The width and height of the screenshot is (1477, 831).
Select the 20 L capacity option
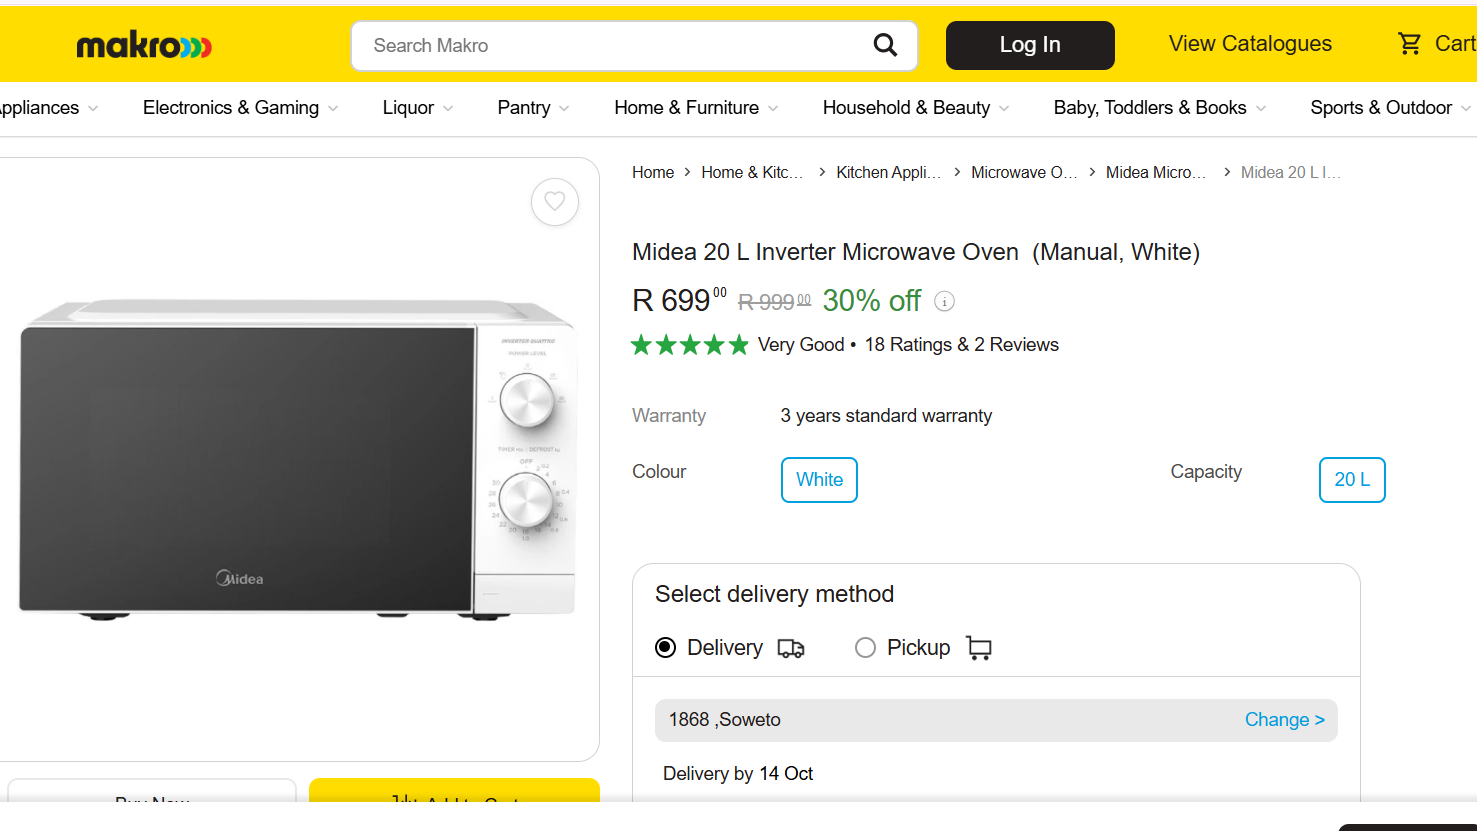tap(1352, 480)
